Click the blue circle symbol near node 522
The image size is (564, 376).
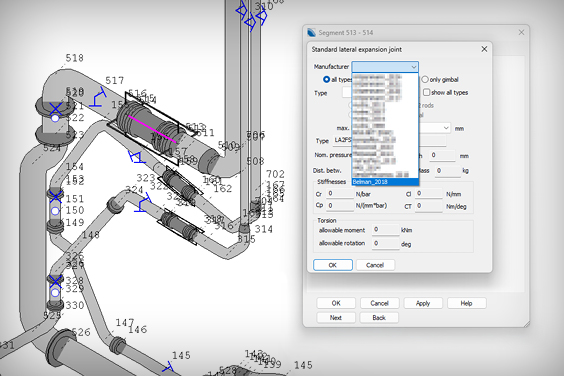tap(55, 118)
